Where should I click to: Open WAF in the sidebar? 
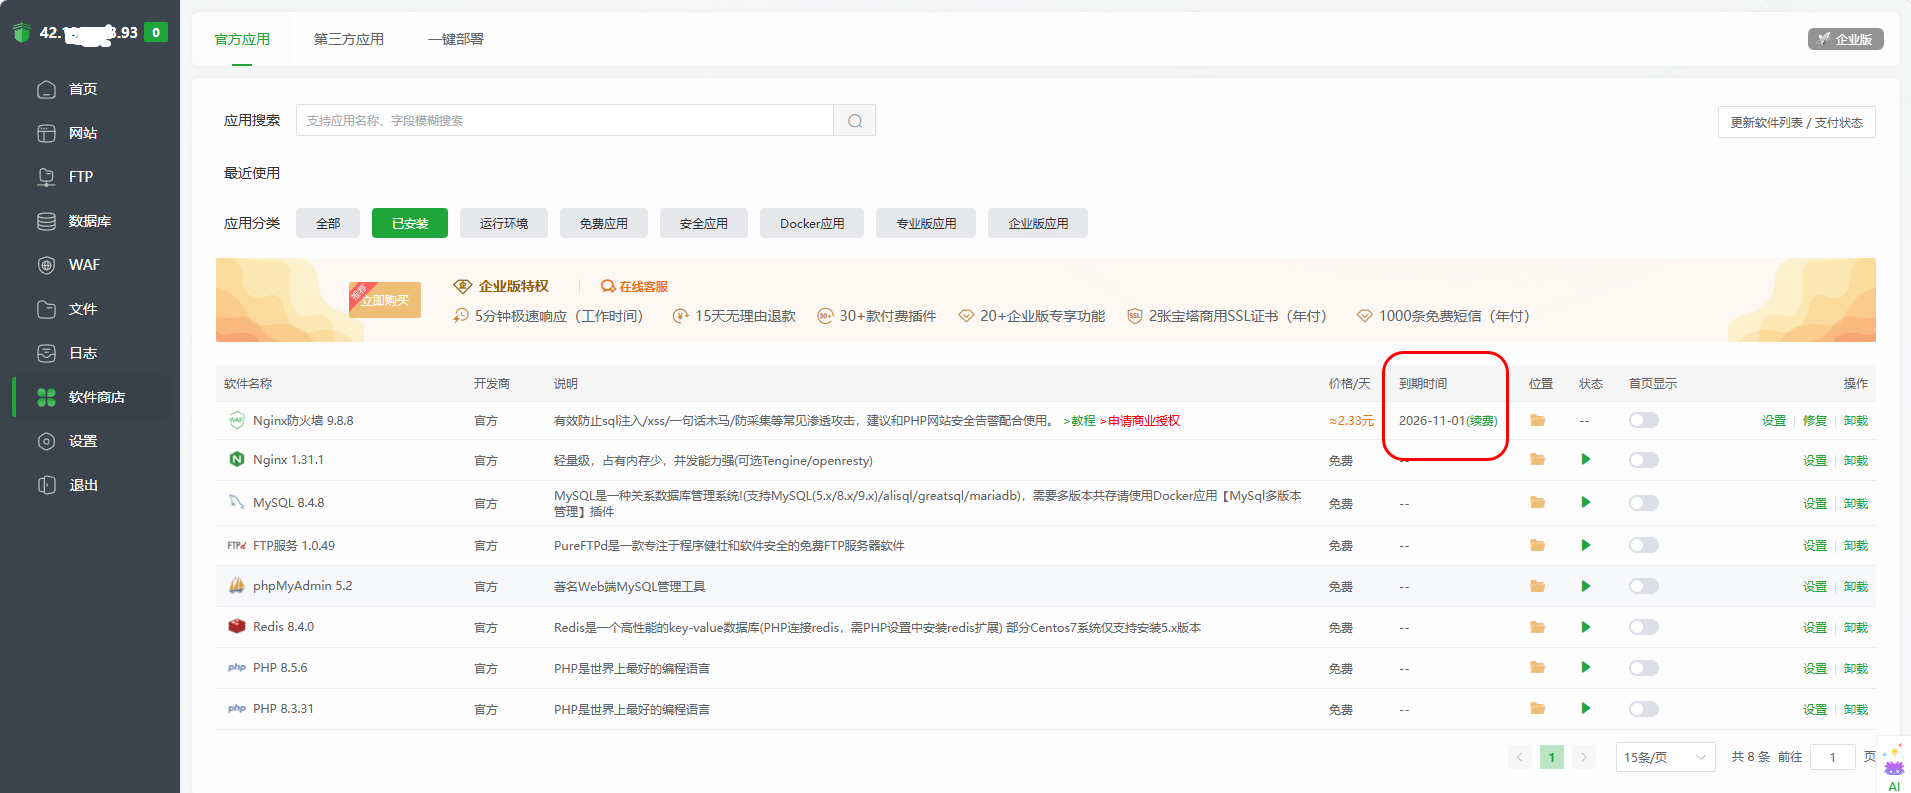pos(84,265)
